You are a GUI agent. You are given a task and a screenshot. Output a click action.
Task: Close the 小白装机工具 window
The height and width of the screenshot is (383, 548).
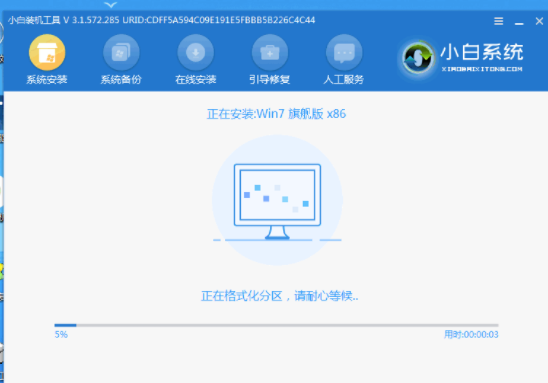click(x=539, y=21)
